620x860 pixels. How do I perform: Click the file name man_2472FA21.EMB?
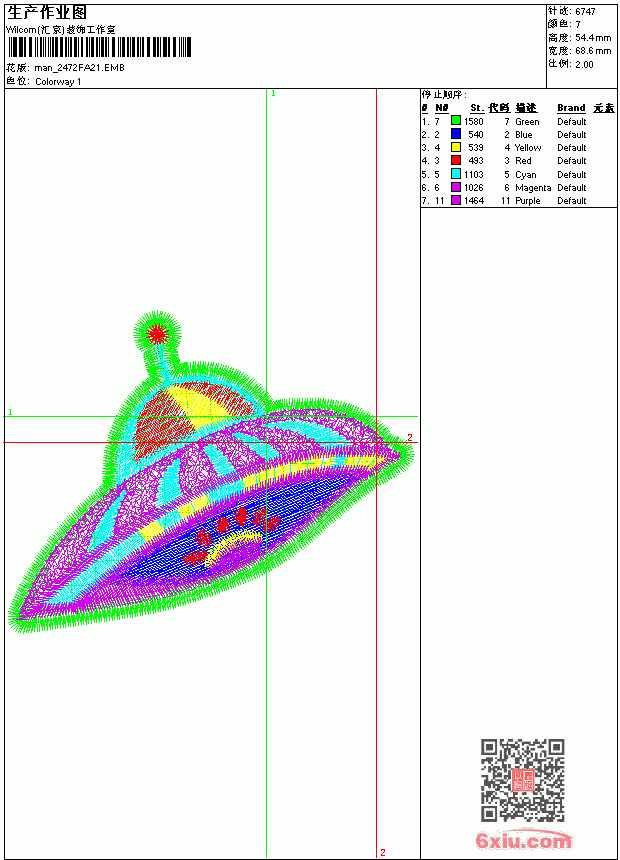[80, 68]
